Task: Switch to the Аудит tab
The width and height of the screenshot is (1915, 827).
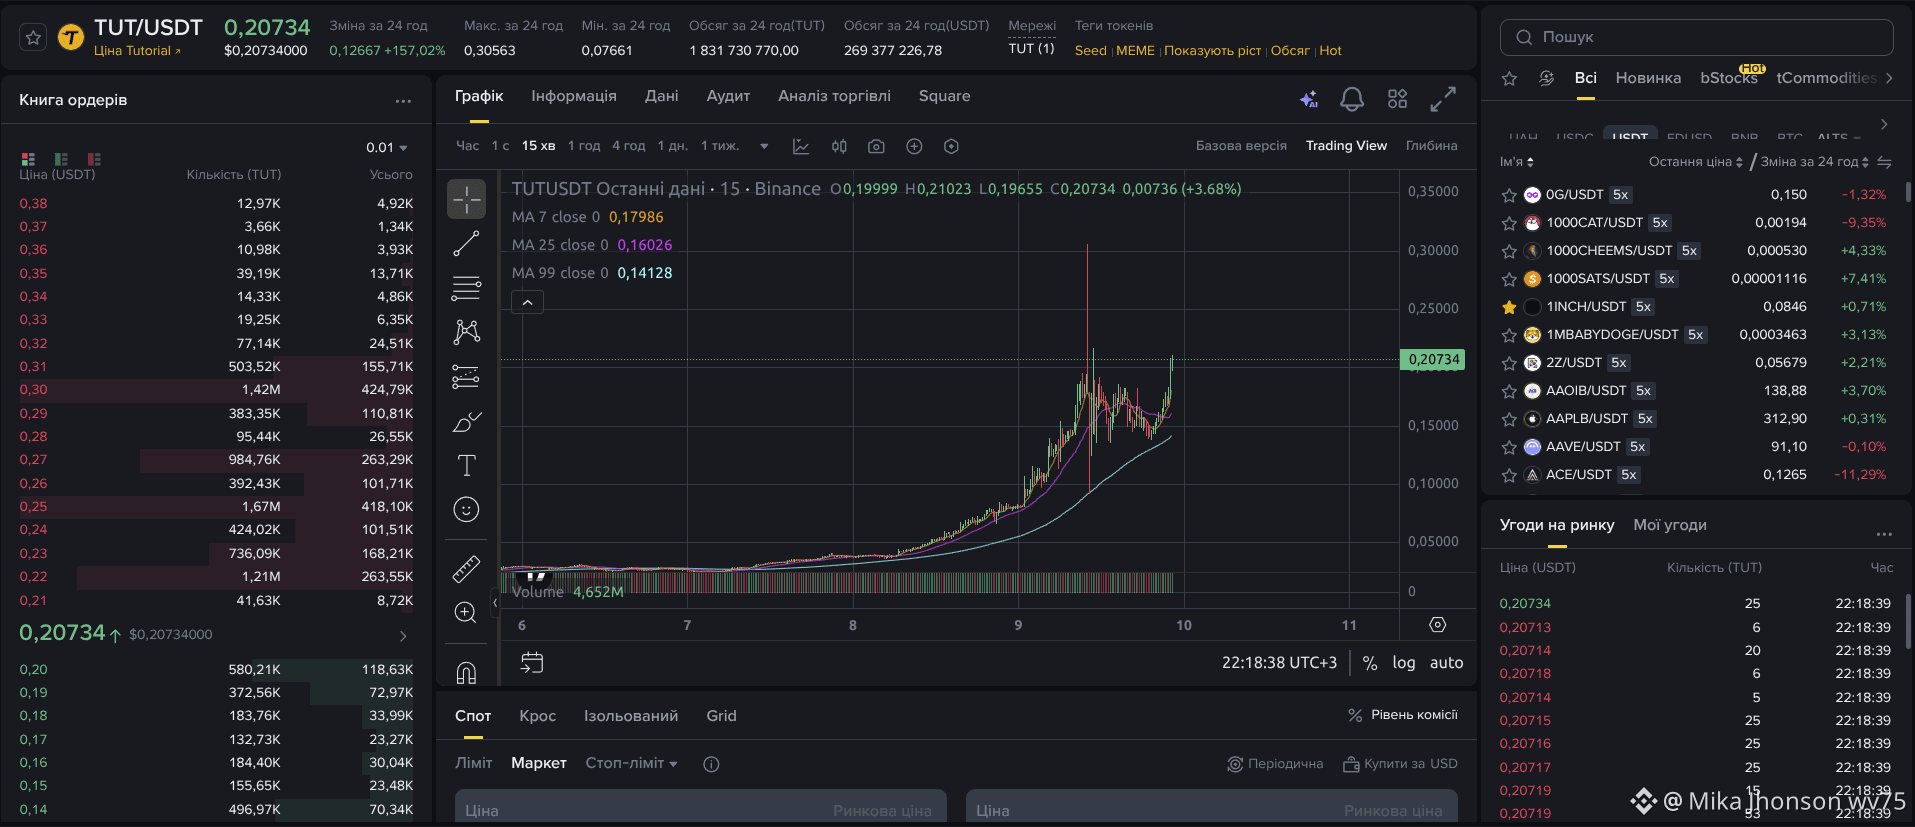Action: coord(728,96)
